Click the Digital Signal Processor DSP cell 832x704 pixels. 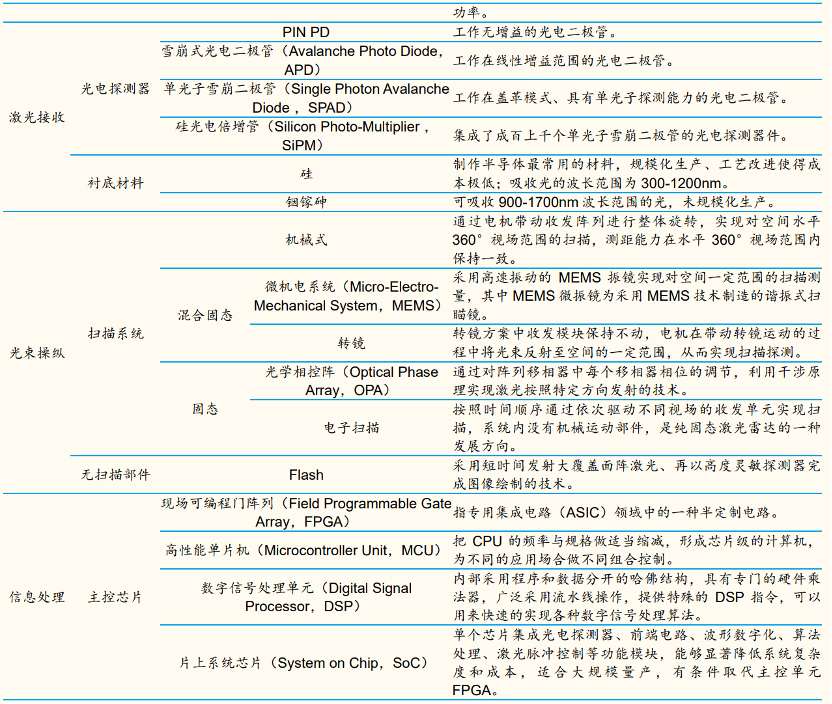pos(306,597)
